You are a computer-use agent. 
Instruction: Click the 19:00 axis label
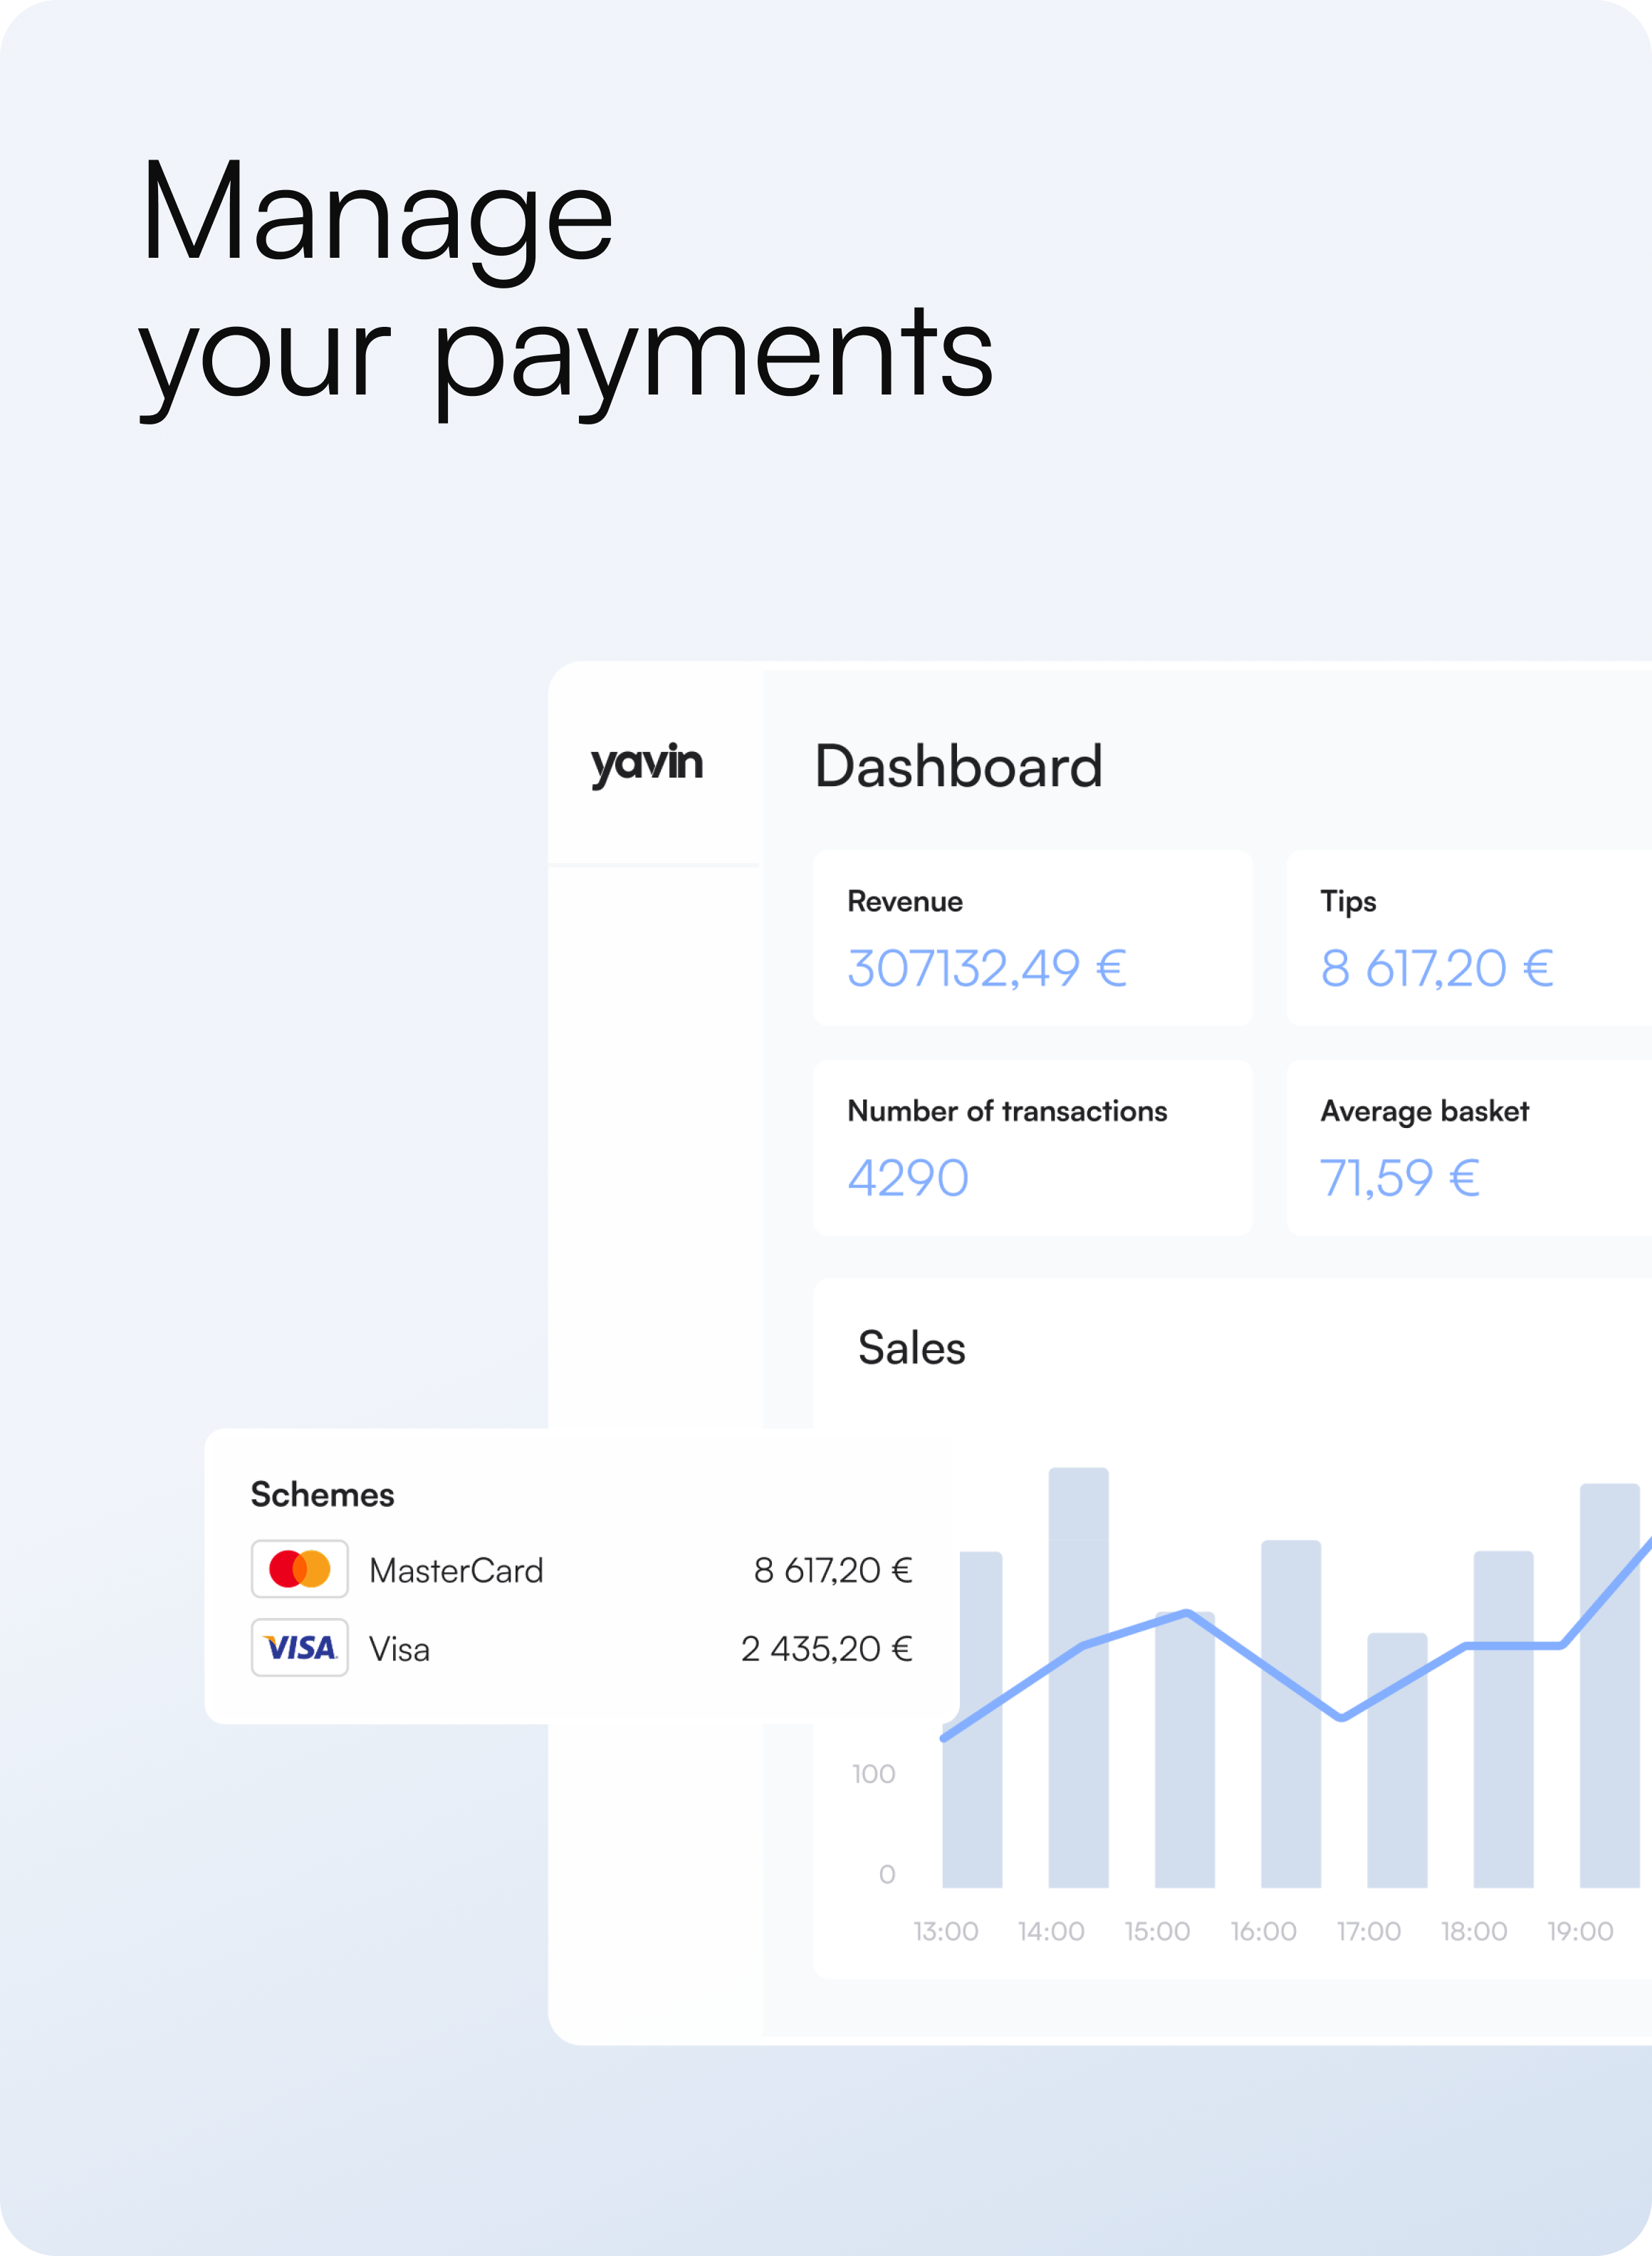(1579, 1931)
